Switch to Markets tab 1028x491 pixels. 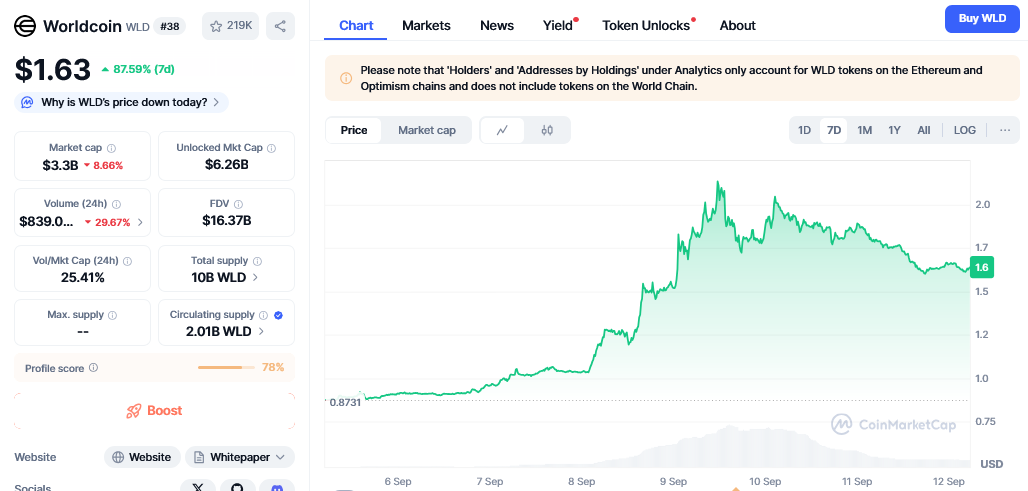click(x=426, y=26)
